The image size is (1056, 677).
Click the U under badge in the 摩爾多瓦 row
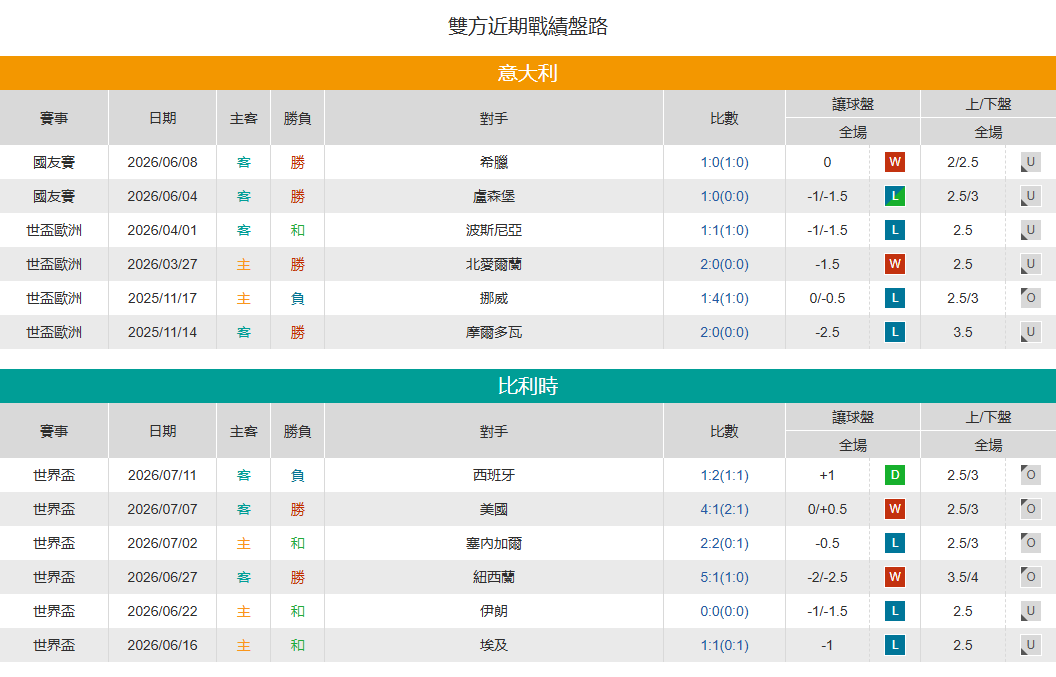pyautogui.click(x=1030, y=332)
